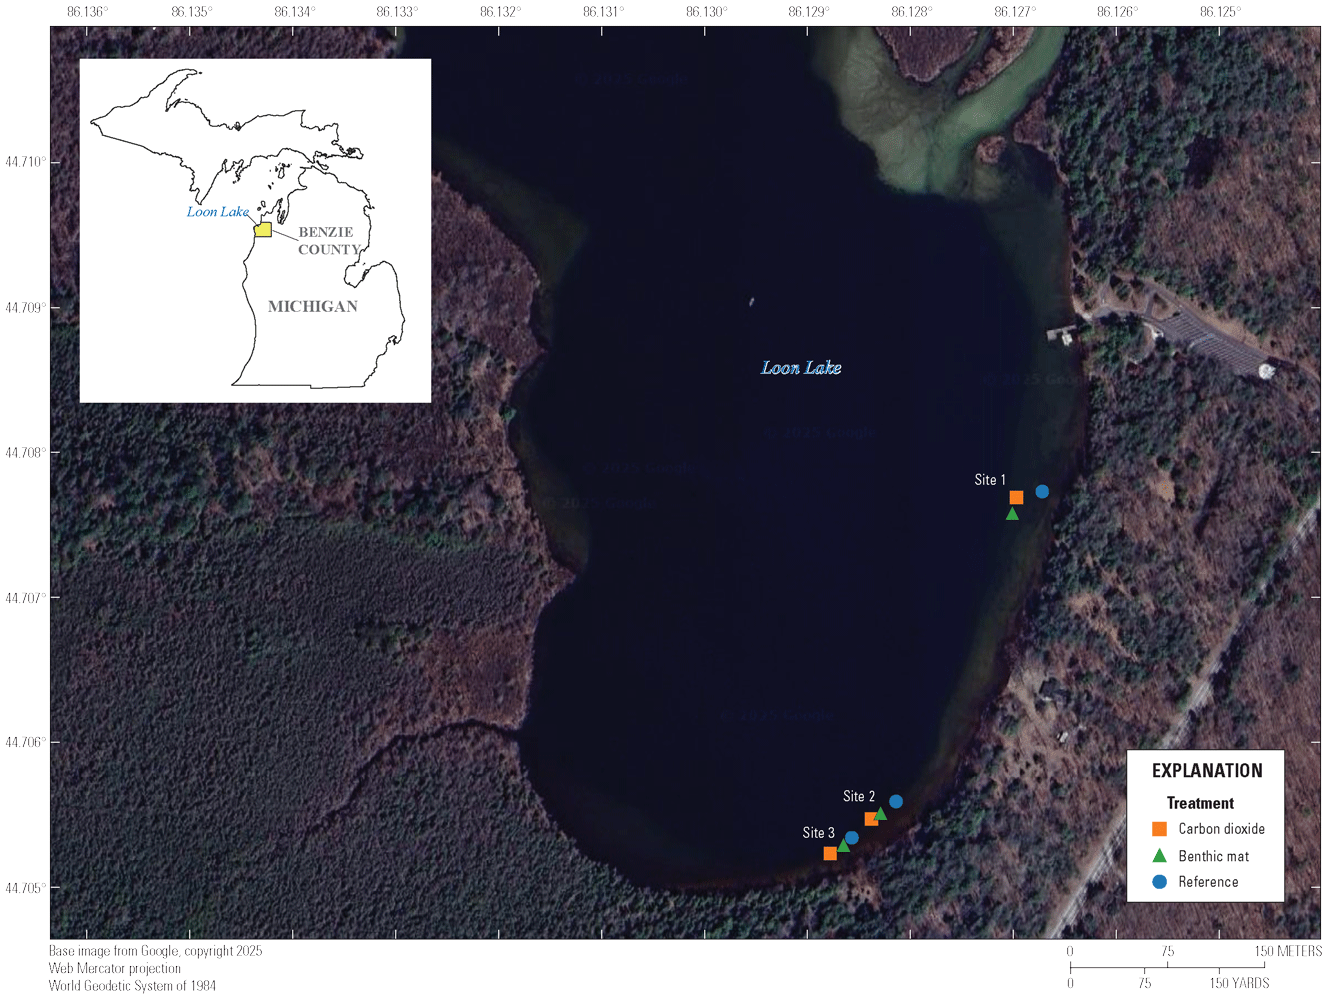The image size is (1332, 997).
Task: Click the Site 3 orange carbon dioxide square
Action: (830, 853)
